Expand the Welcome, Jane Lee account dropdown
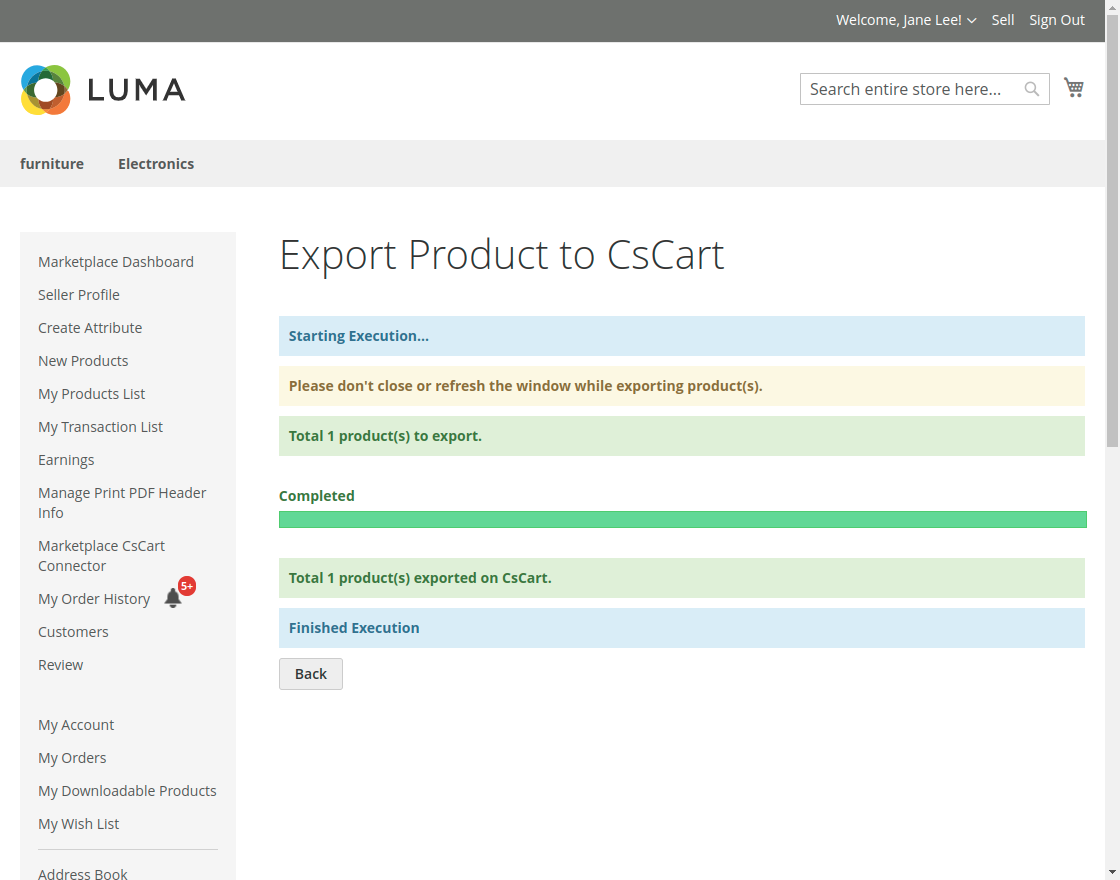The image size is (1120, 880). pyautogui.click(x=905, y=20)
